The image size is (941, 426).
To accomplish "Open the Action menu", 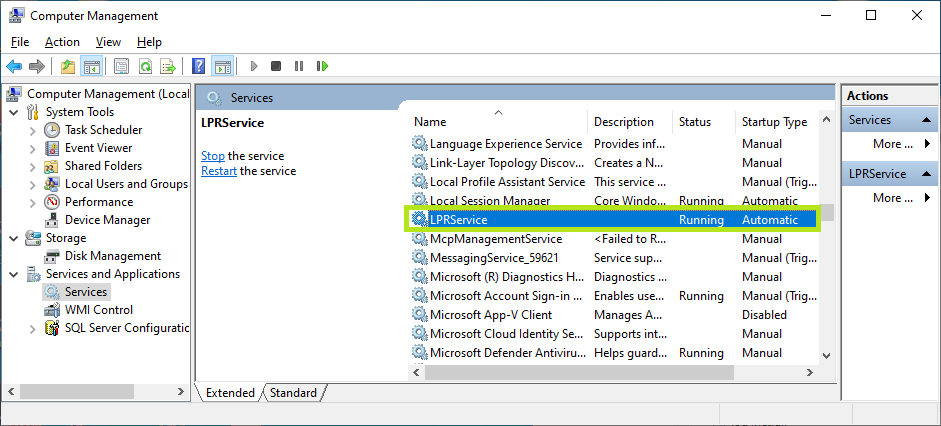I will (62, 42).
